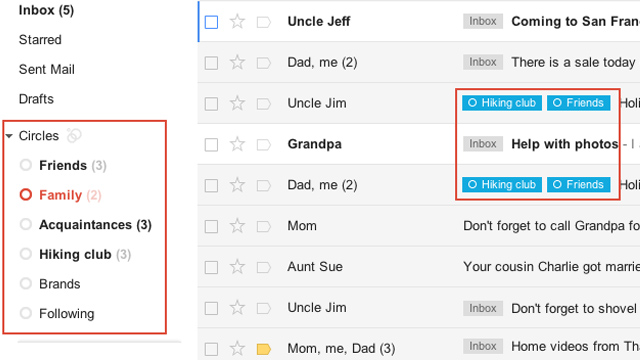Click the Acquaintances circle icon
This screenshot has height=360, width=640.
(26, 224)
